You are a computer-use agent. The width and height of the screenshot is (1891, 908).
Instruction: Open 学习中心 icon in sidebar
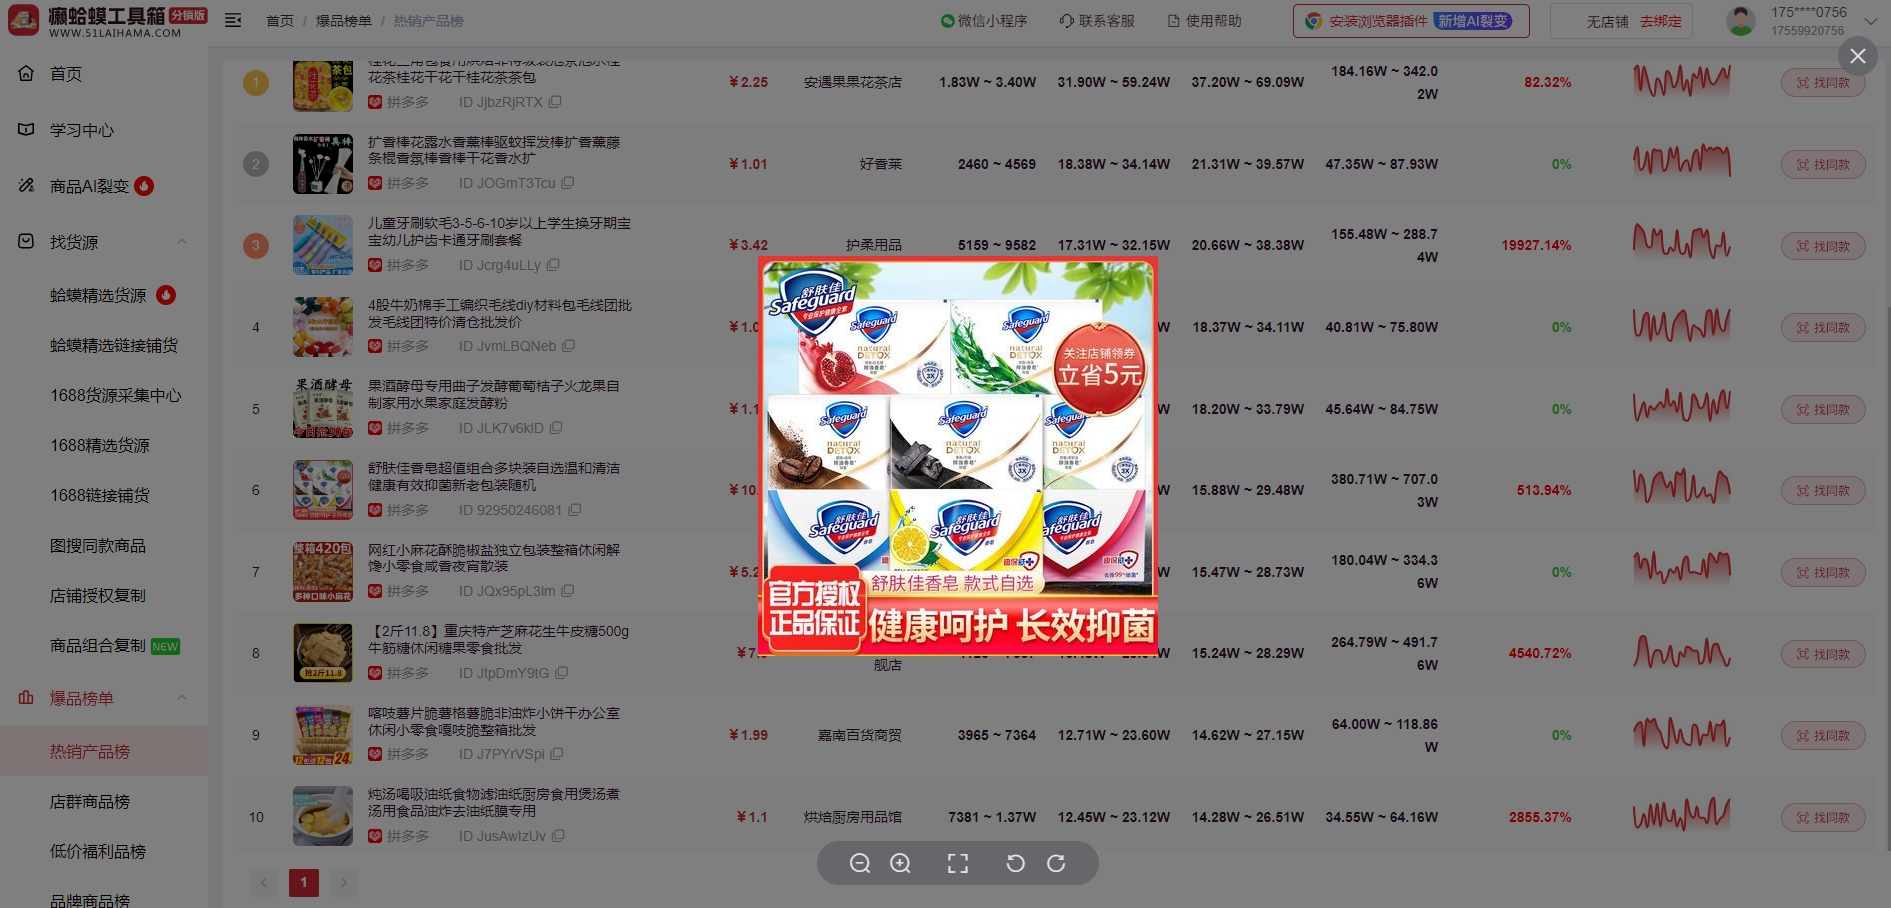coord(26,130)
